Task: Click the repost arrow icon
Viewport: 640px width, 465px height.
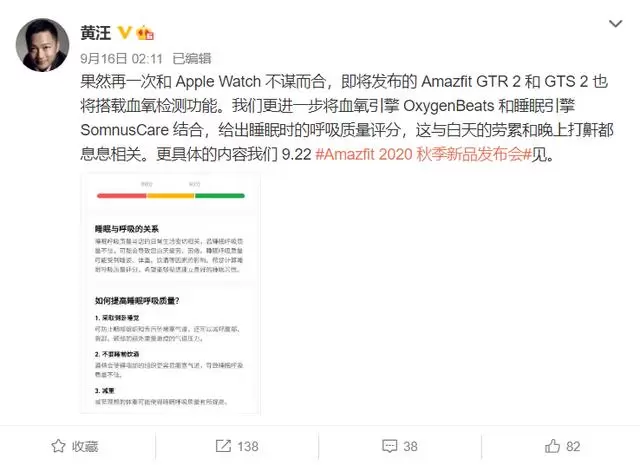Action: [223, 446]
